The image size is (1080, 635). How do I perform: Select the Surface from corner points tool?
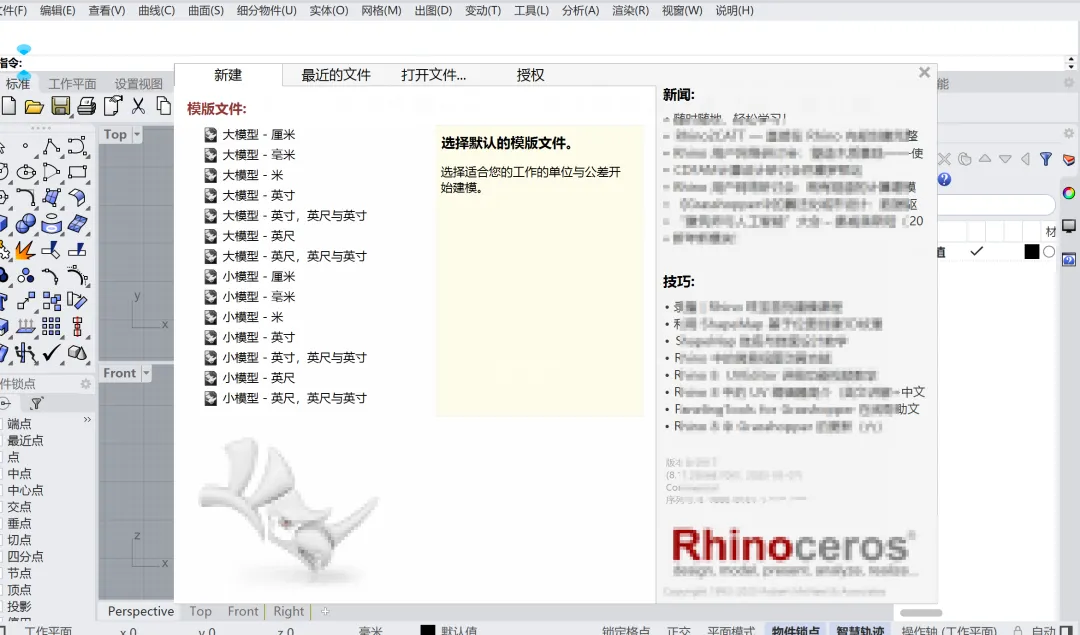pyautogui.click(x=51, y=198)
